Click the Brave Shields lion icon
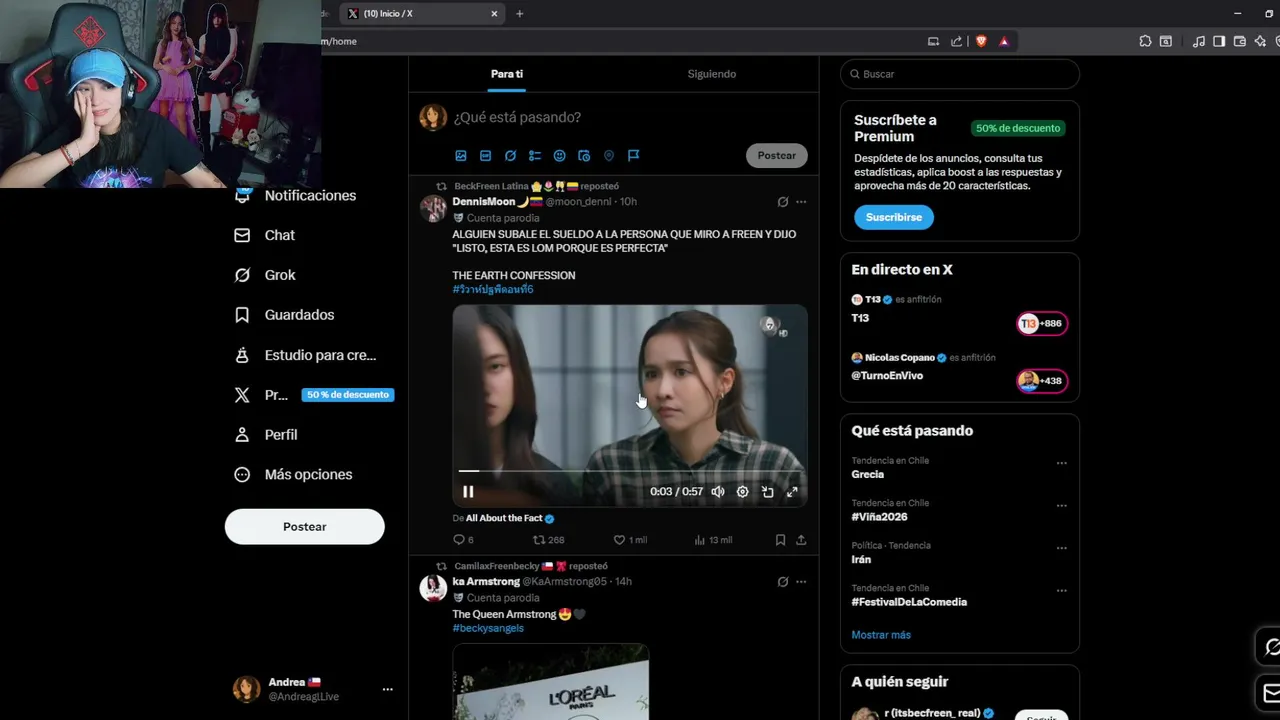Screen dimensions: 1280x720 point(981,41)
